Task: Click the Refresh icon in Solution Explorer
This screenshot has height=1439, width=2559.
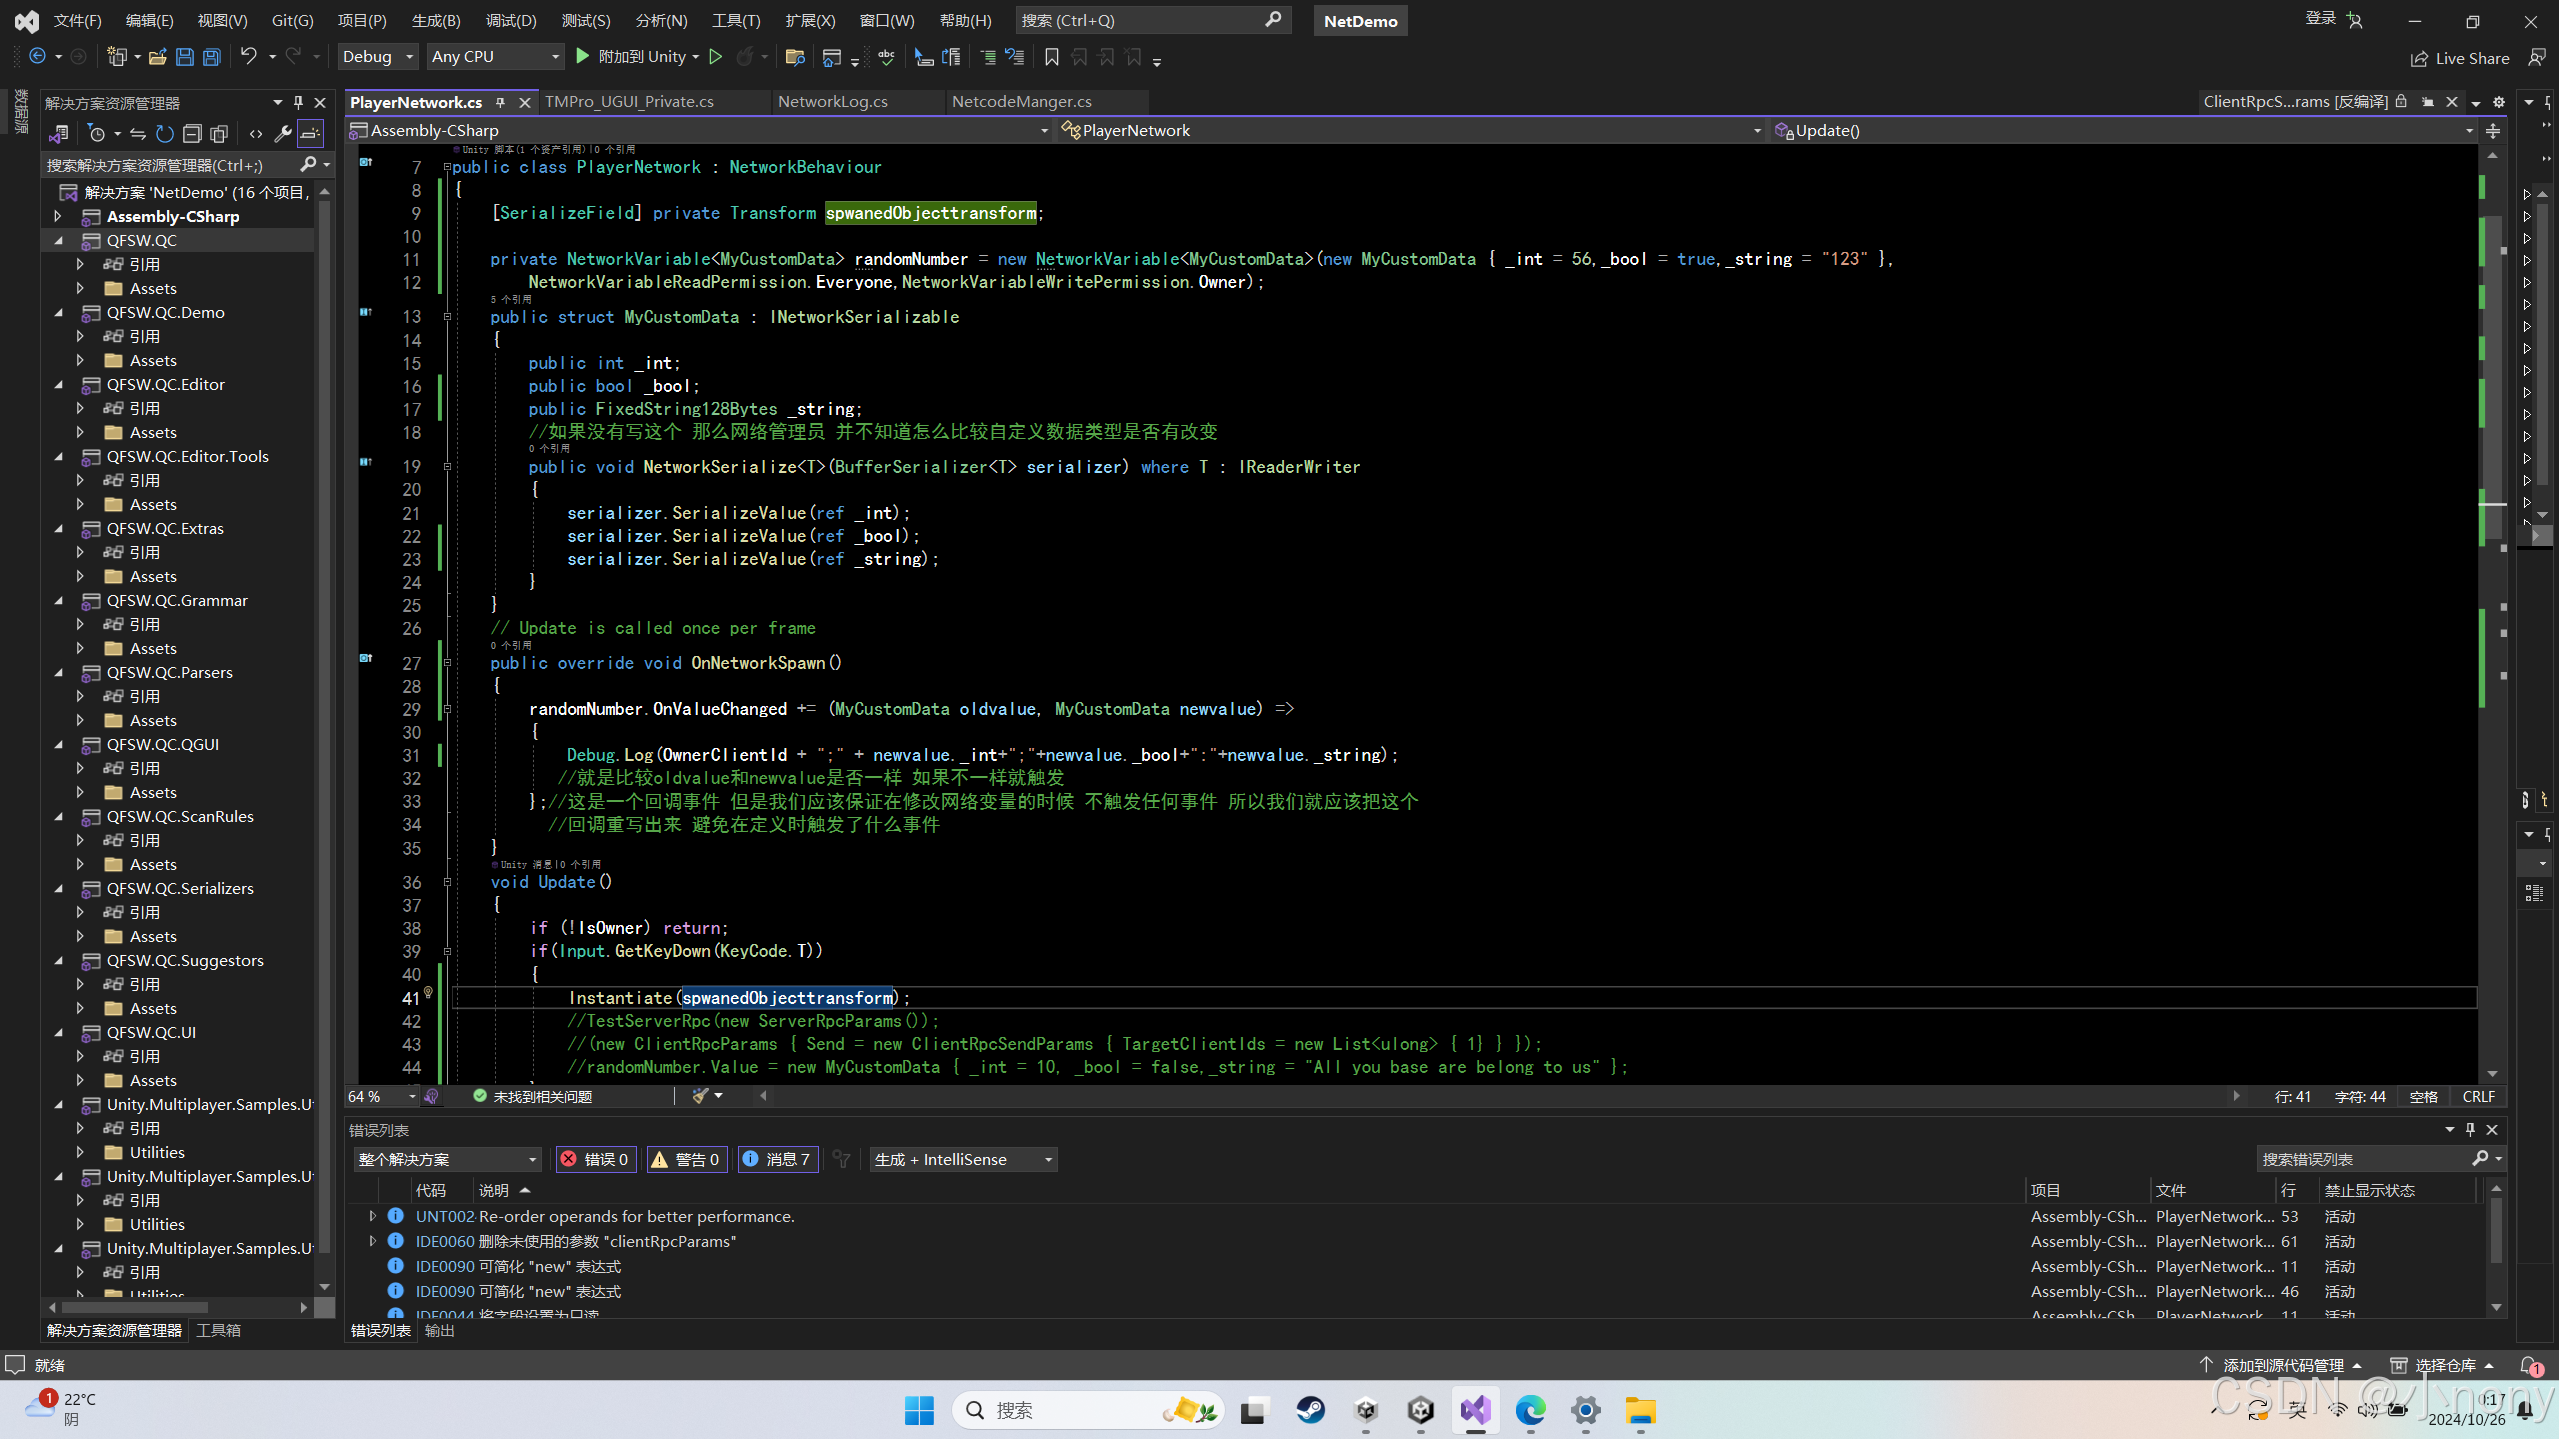Action: [x=164, y=133]
